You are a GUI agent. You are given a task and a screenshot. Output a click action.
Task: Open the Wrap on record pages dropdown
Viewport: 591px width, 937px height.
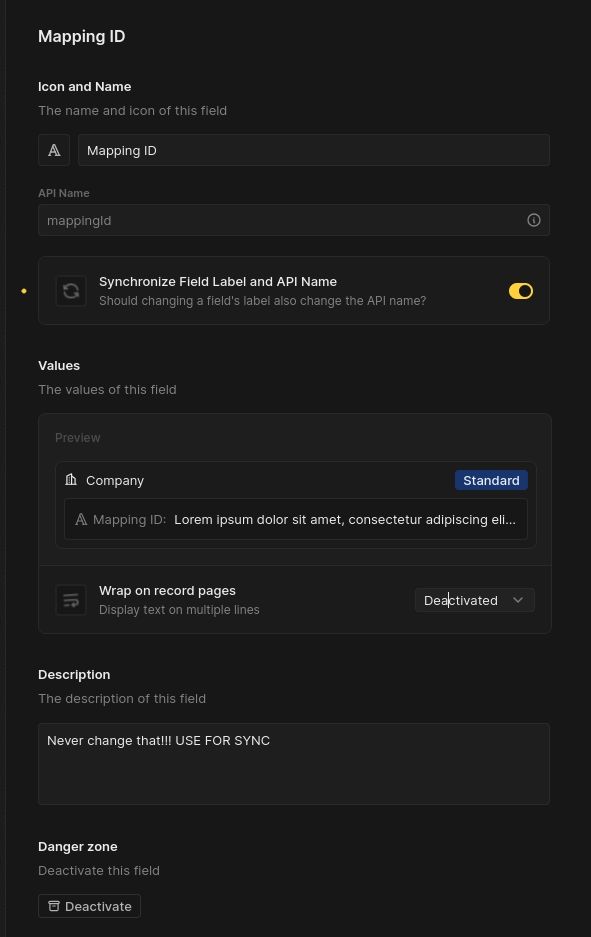click(x=474, y=600)
